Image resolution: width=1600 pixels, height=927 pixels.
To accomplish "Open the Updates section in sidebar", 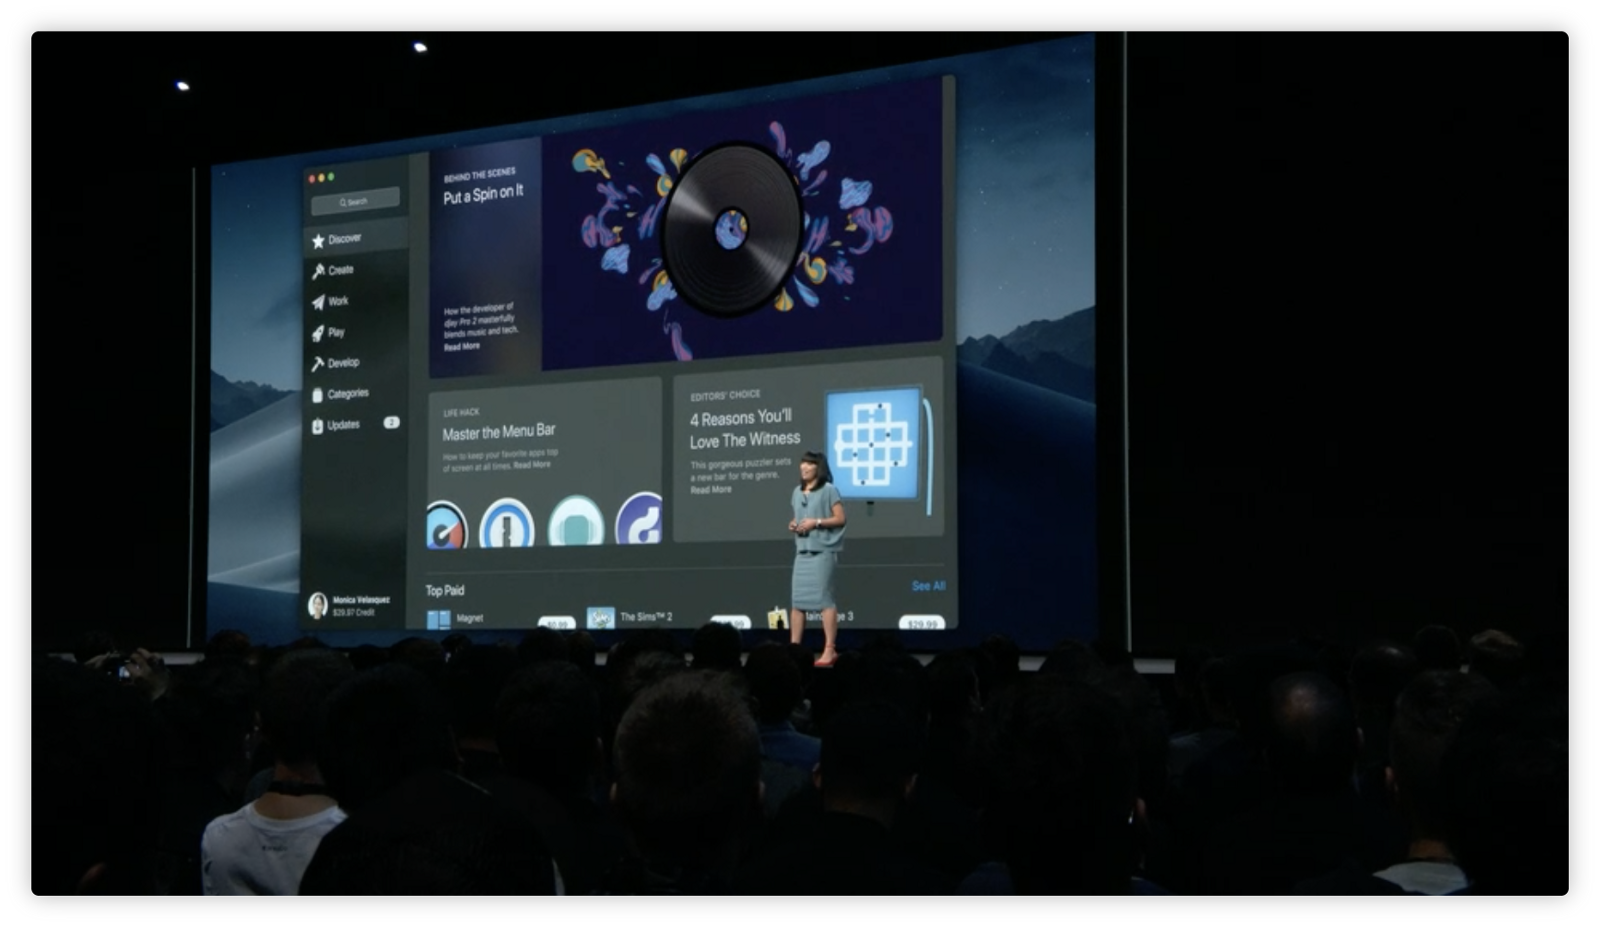I will coord(342,425).
